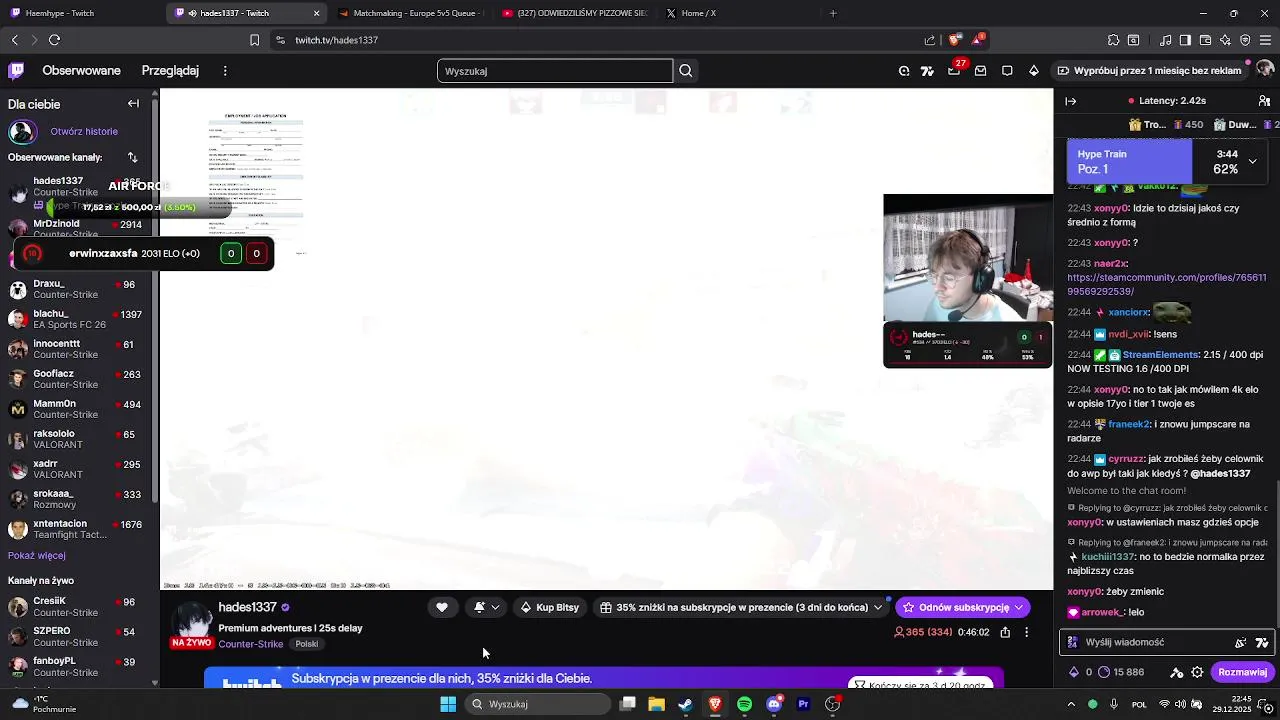Open Counter-Strike category link under stream title

251,644
